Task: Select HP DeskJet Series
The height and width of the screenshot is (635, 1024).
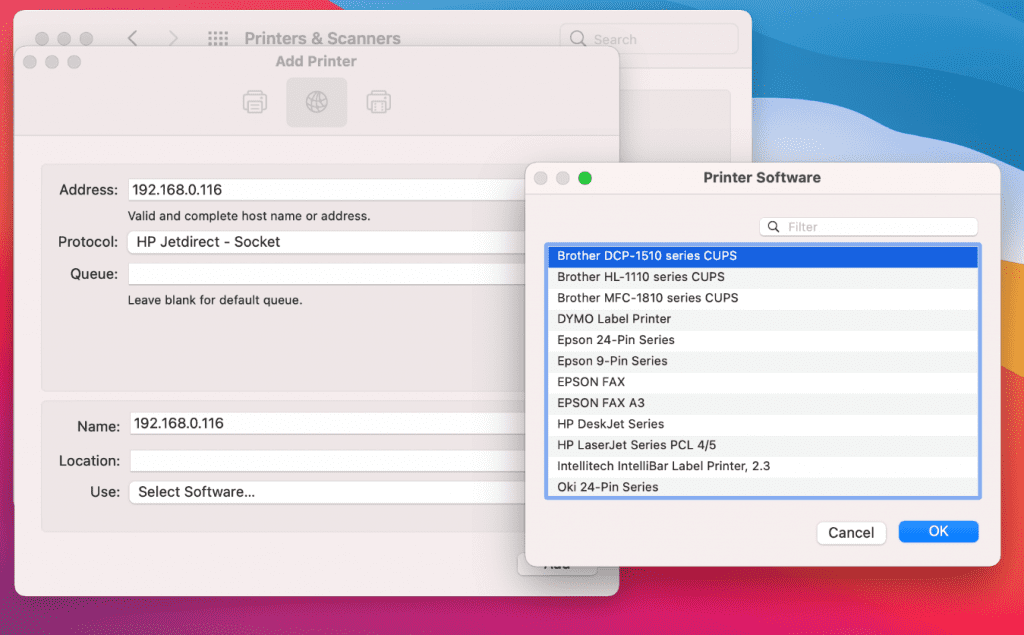Action: point(763,424)
